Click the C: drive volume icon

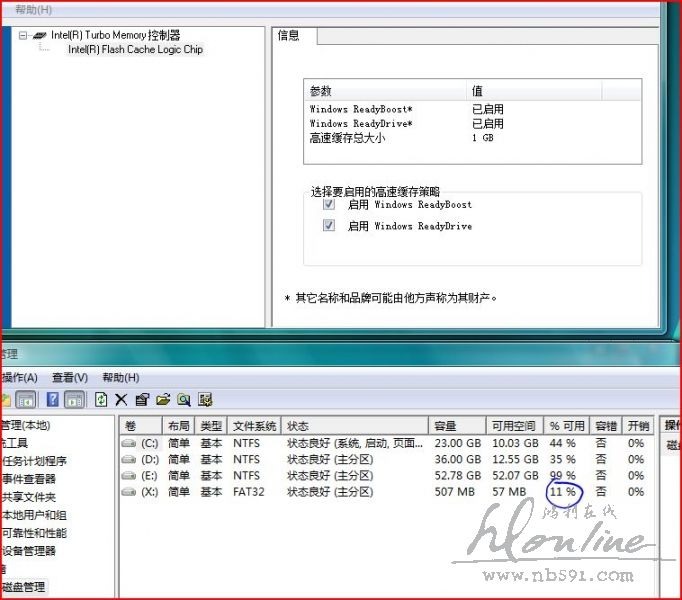pyautogui.click(x=129, y=443)
